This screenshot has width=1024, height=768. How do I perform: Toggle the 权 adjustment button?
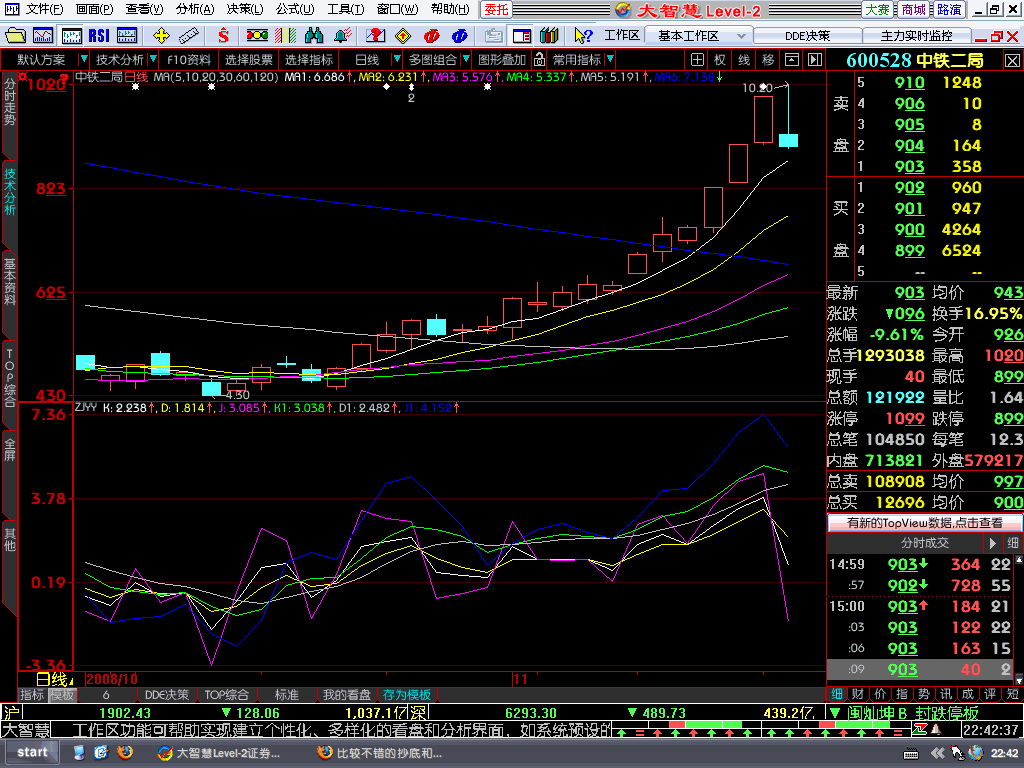[720, 60]
